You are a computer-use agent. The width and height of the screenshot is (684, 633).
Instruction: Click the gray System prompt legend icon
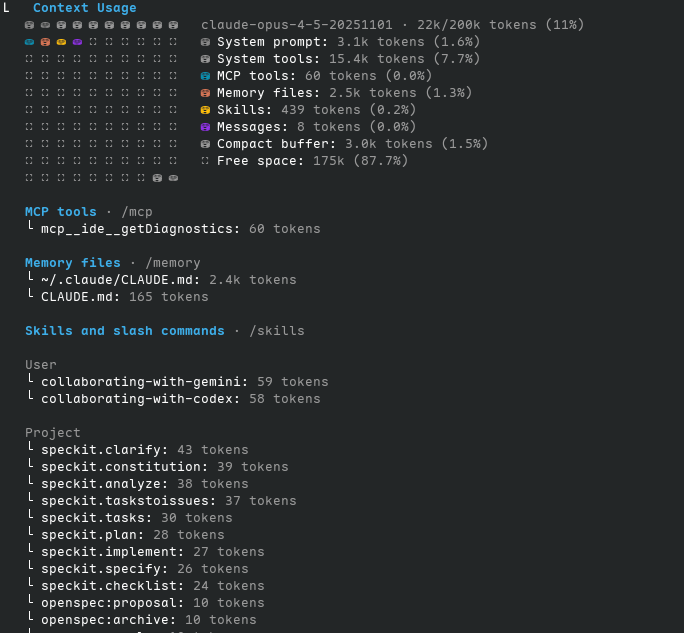point(205,42)
